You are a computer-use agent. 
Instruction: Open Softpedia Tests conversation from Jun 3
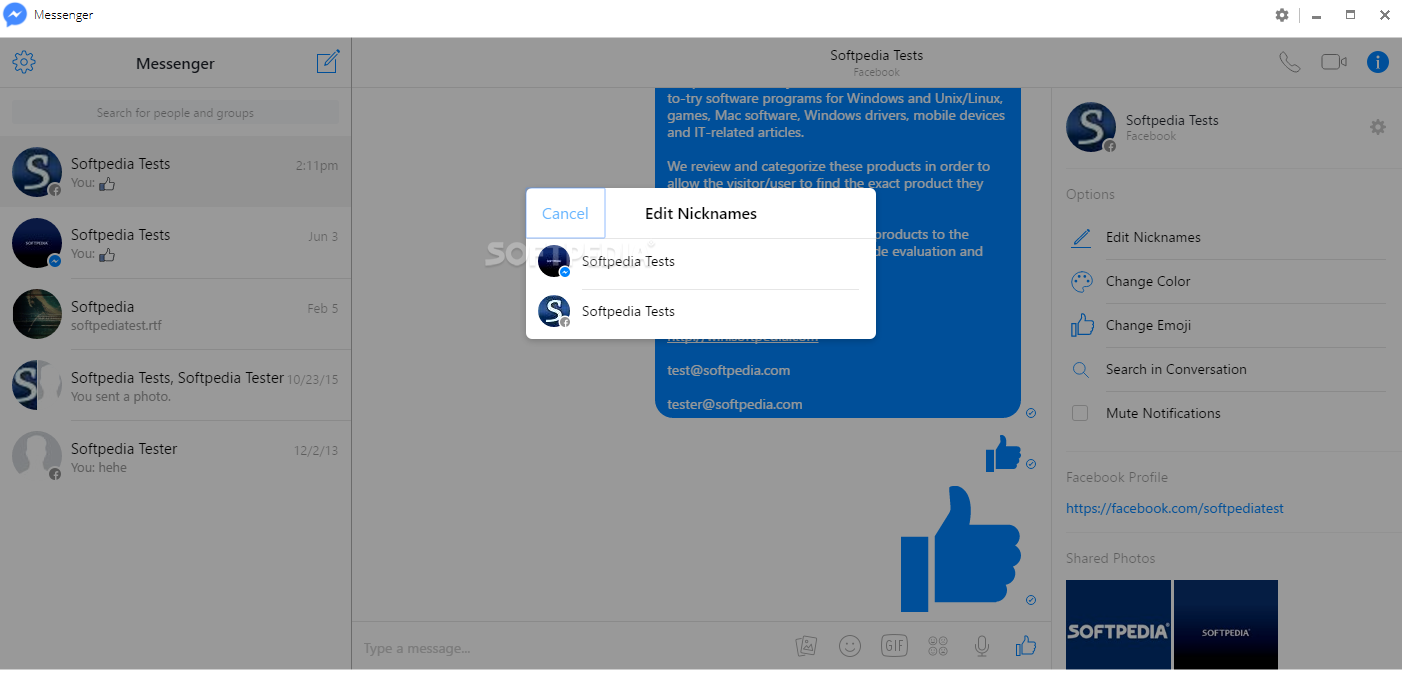[175, 243]
